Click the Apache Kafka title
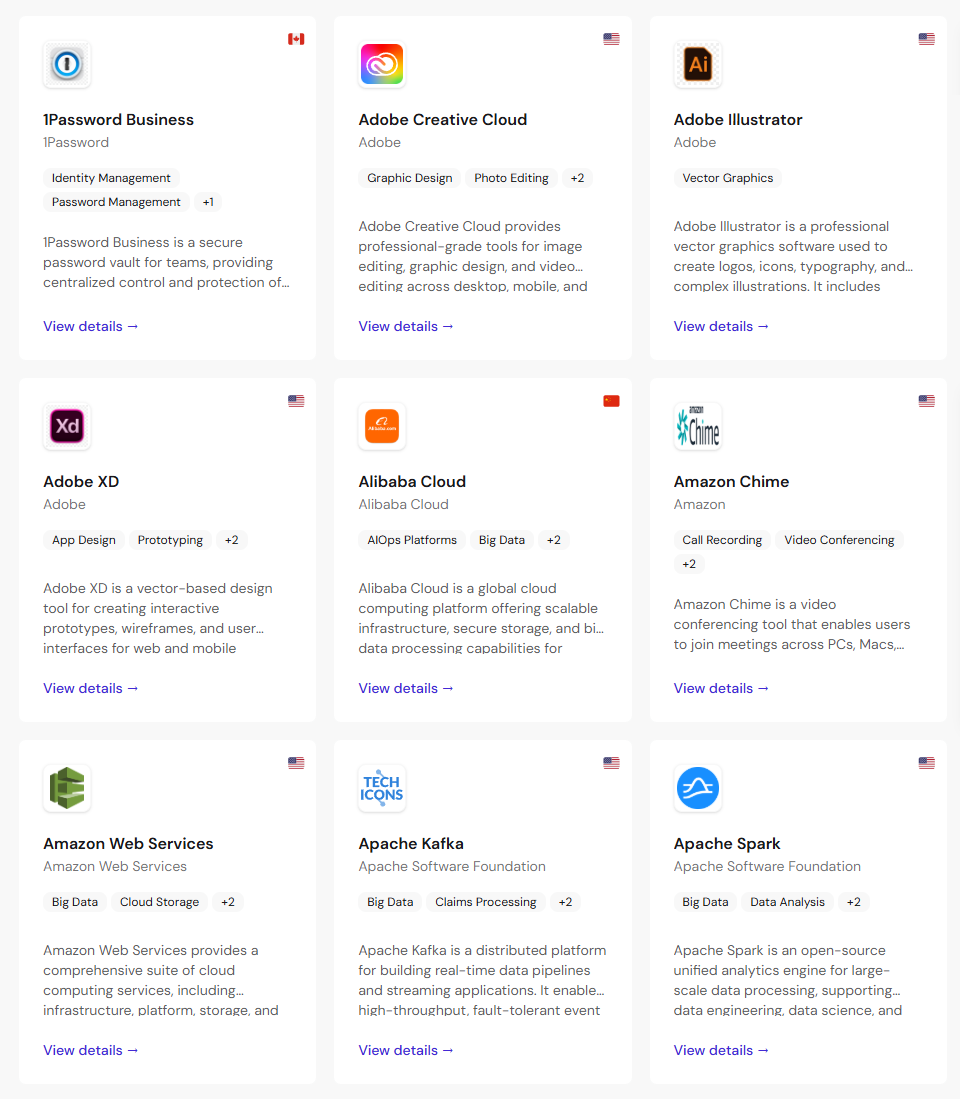Viewport: 960px width, 1099px height. pyautogui.click(x=411, y=843)
